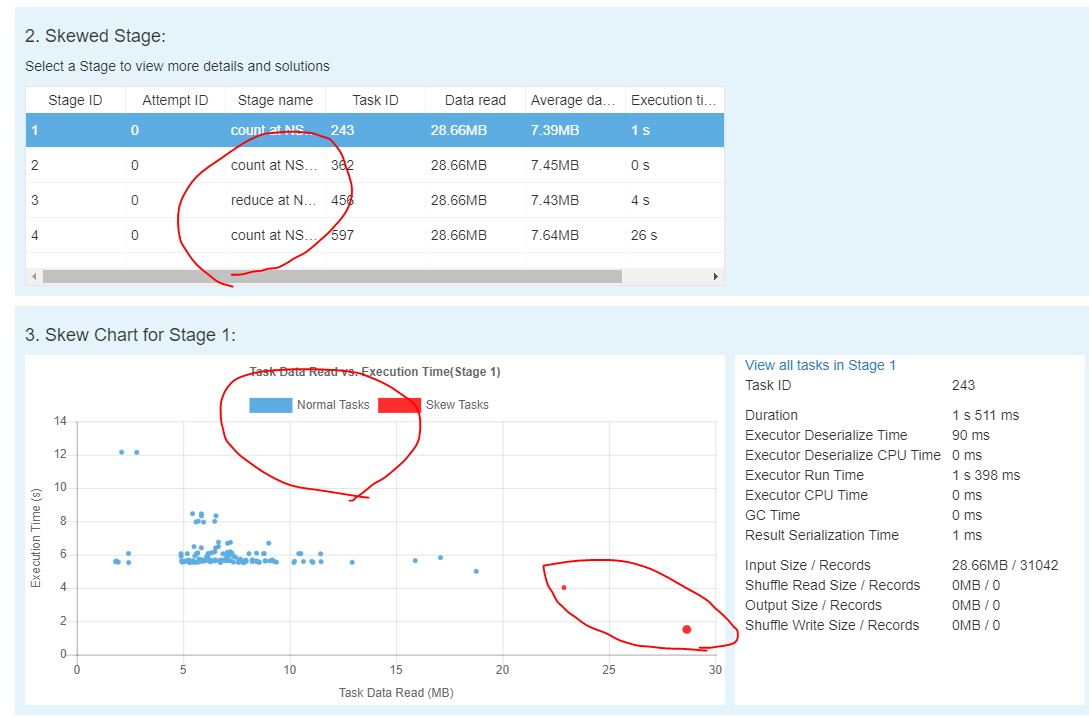Sort by the Stage name column header
1089x717 pixels.
(x=275, y=100)
